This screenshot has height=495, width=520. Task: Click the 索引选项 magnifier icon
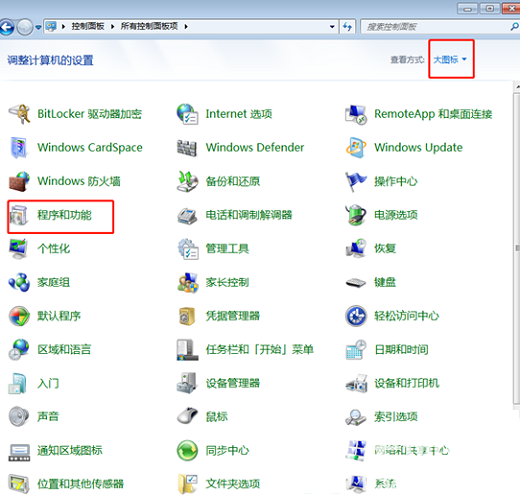click(x=356, y=417)
